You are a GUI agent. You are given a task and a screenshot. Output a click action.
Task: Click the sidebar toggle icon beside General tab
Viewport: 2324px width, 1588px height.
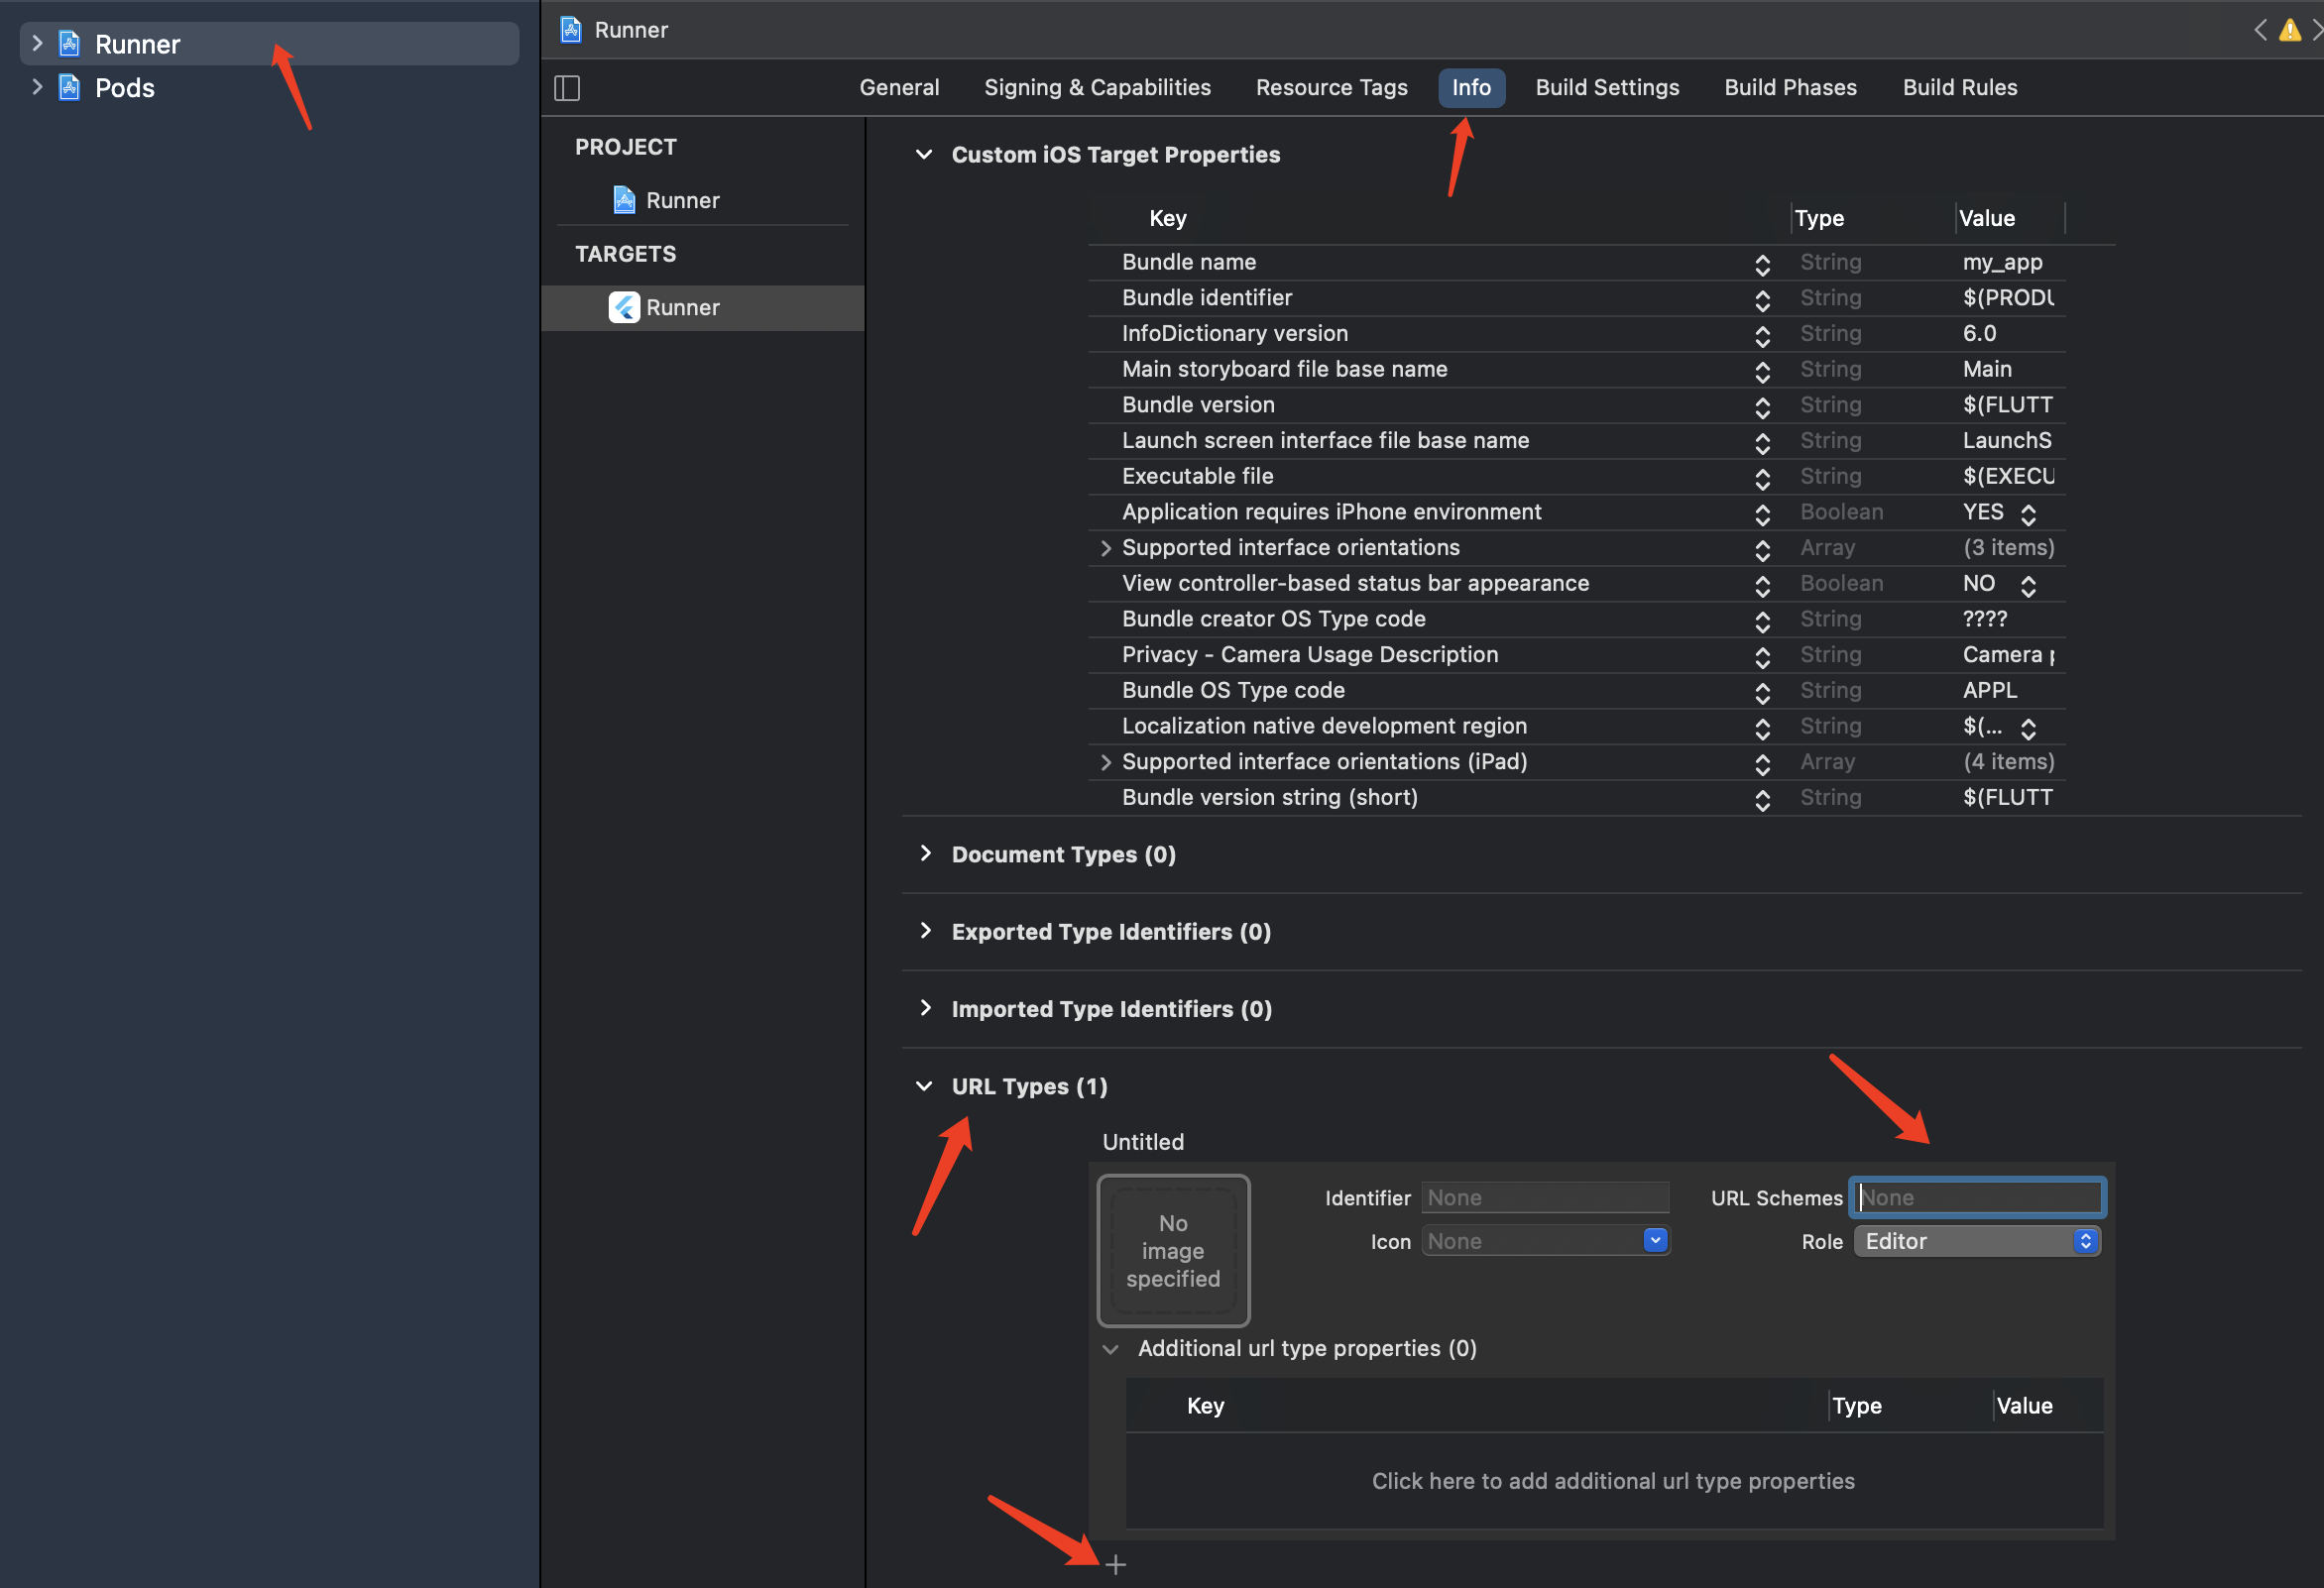pos(567,88)
